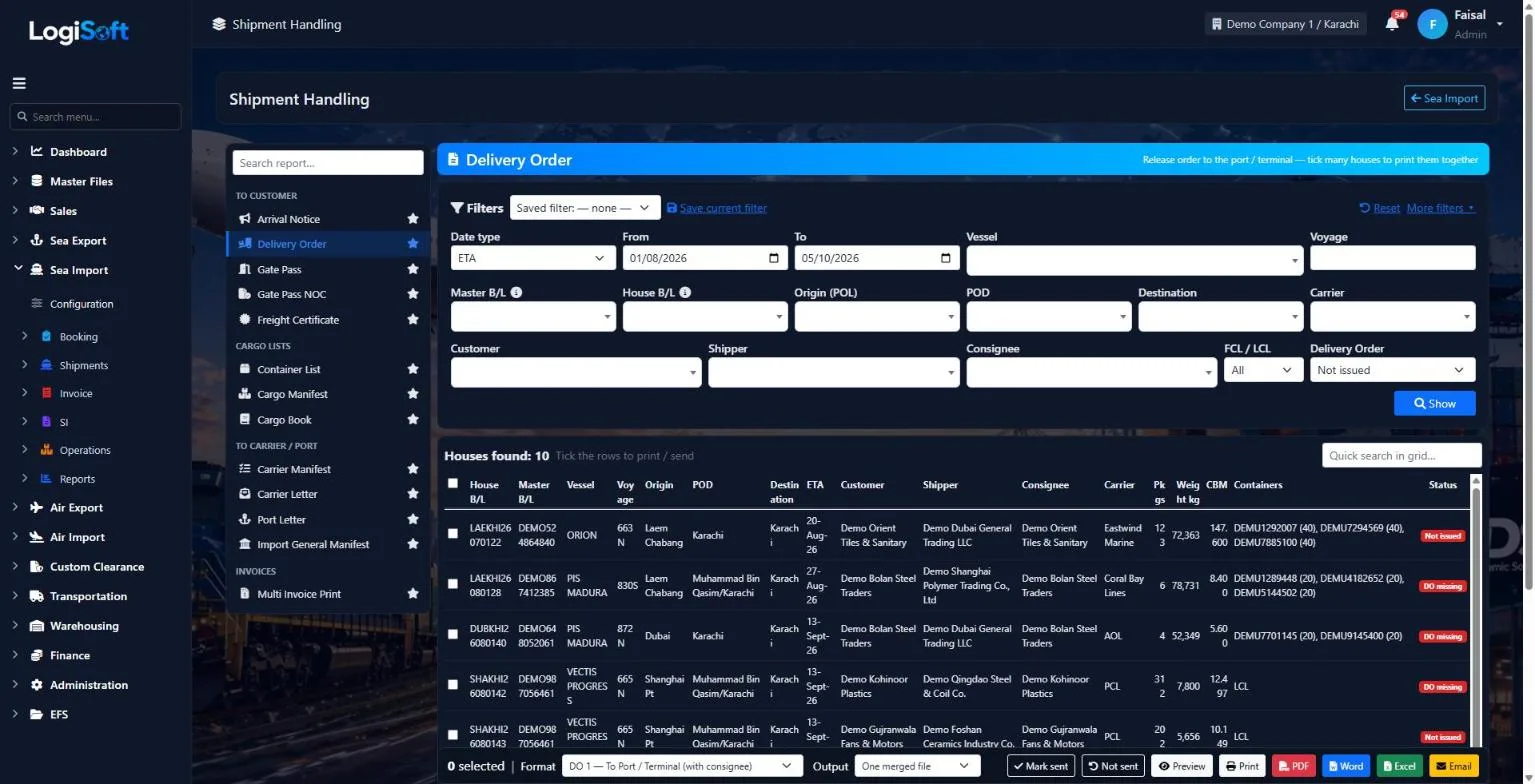Open the Date type ETA dropdown
Screen dimensions: 1535x784
click(533, 258)
